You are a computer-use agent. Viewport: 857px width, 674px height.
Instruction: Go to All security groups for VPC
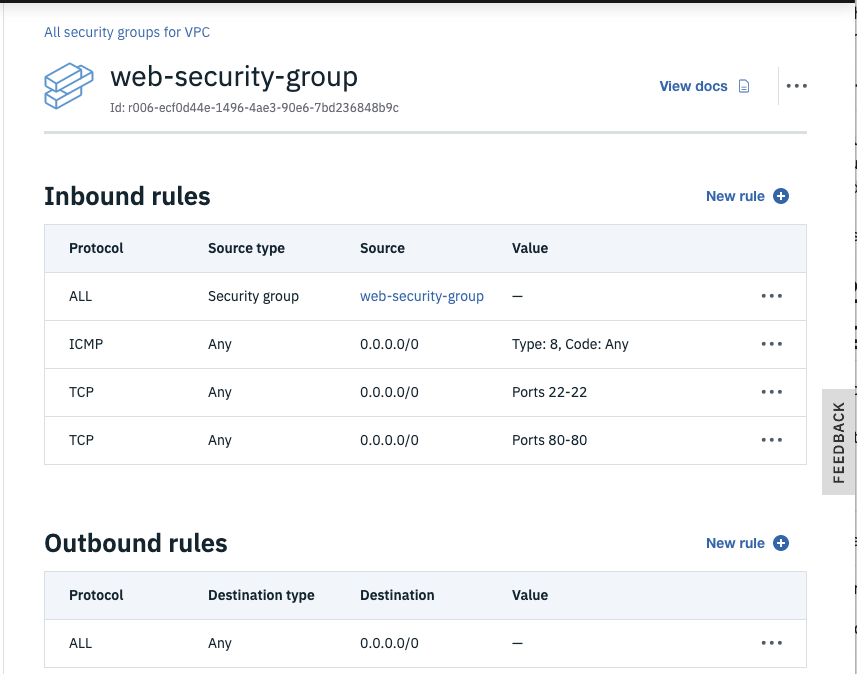127,32
